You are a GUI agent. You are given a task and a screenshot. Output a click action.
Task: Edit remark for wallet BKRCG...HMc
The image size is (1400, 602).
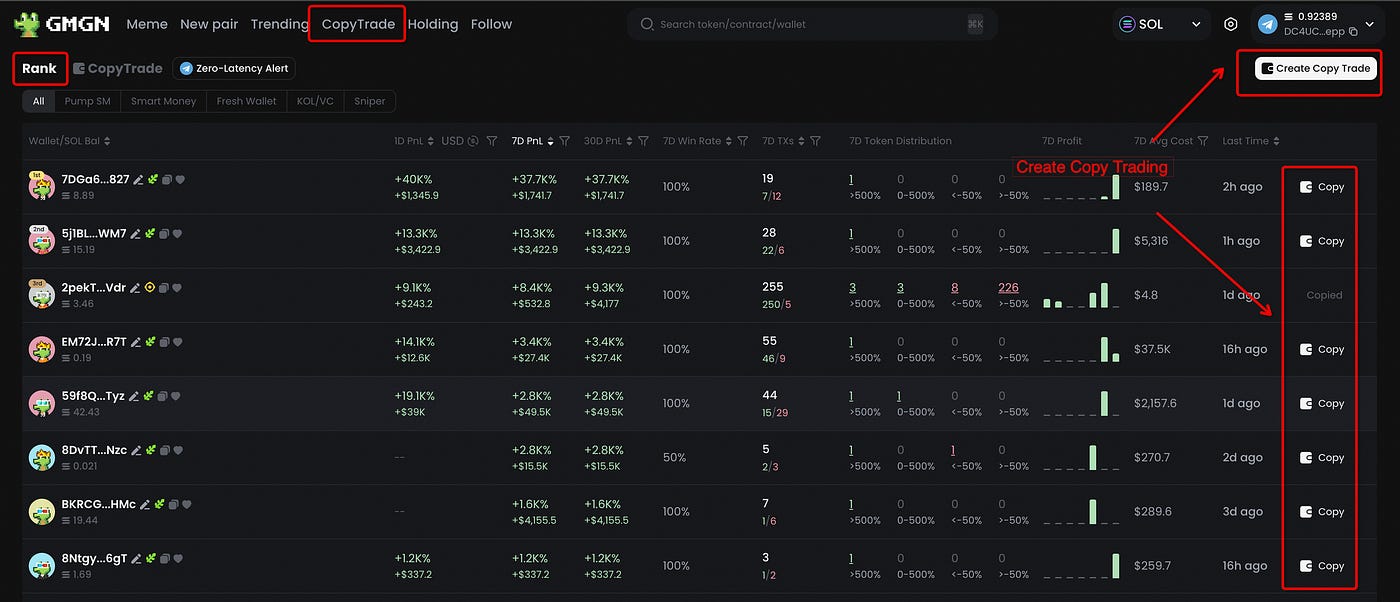click(x=145, y=504)
